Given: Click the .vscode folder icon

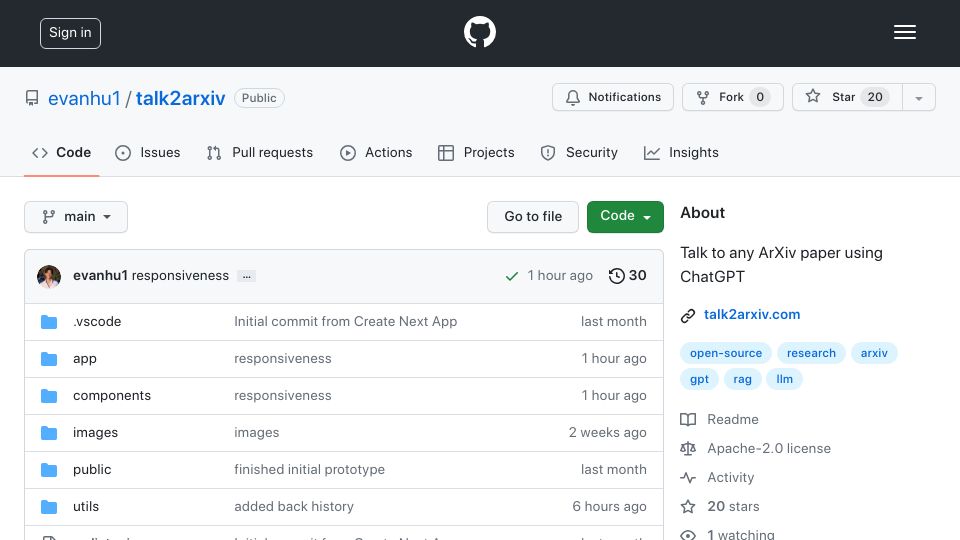Looking at the screenshot, I should pos(49,322).
